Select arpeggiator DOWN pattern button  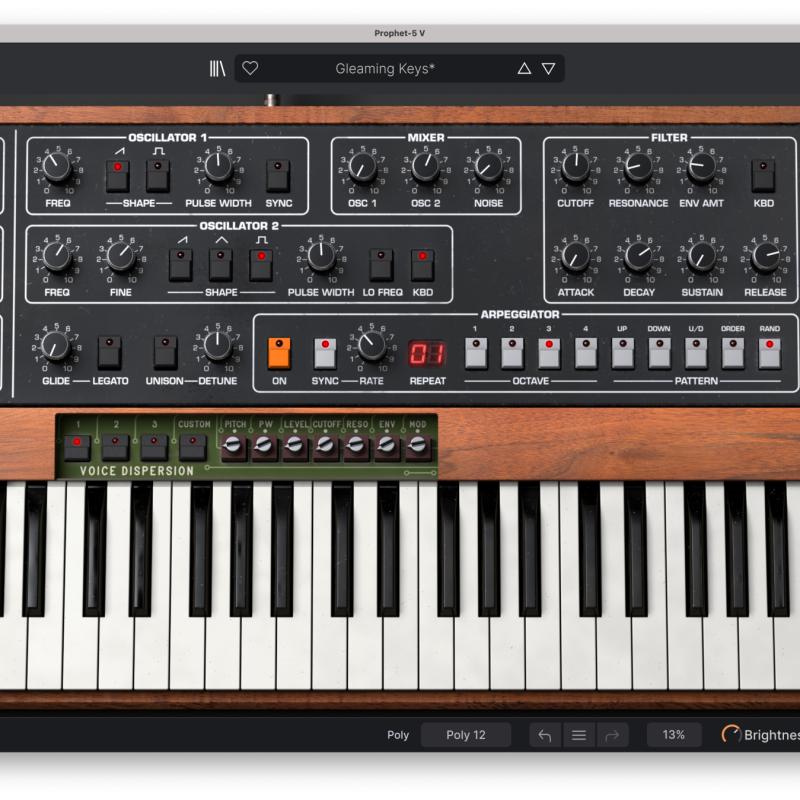[659, 353]
